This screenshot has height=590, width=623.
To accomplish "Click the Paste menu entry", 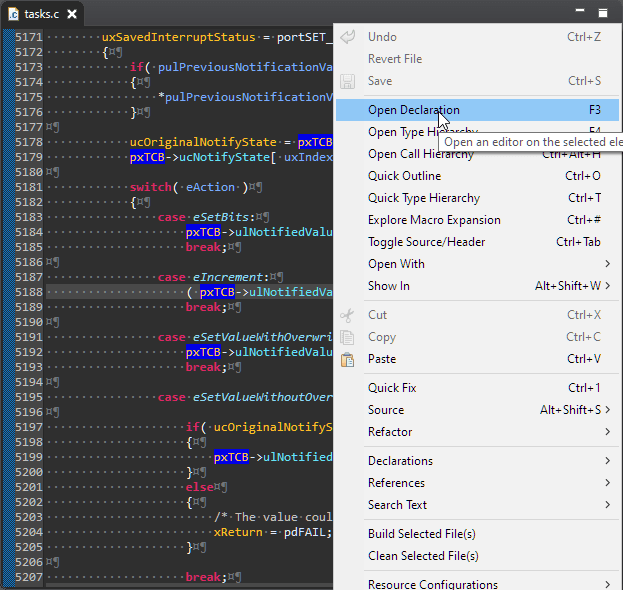I will (477, 359).
